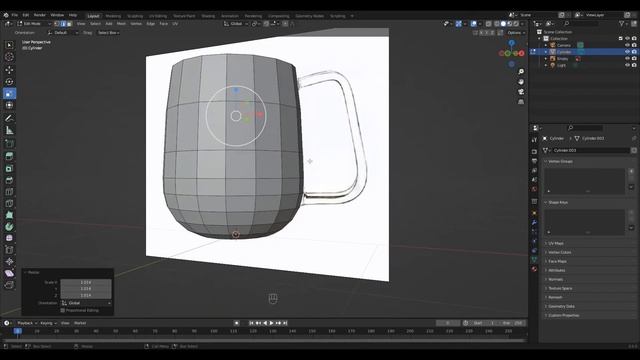Image resolution: width=640 pixels, height=360 pixels.
Task: Hide the Empty object in outliner
Action: (x=627, y=59)
